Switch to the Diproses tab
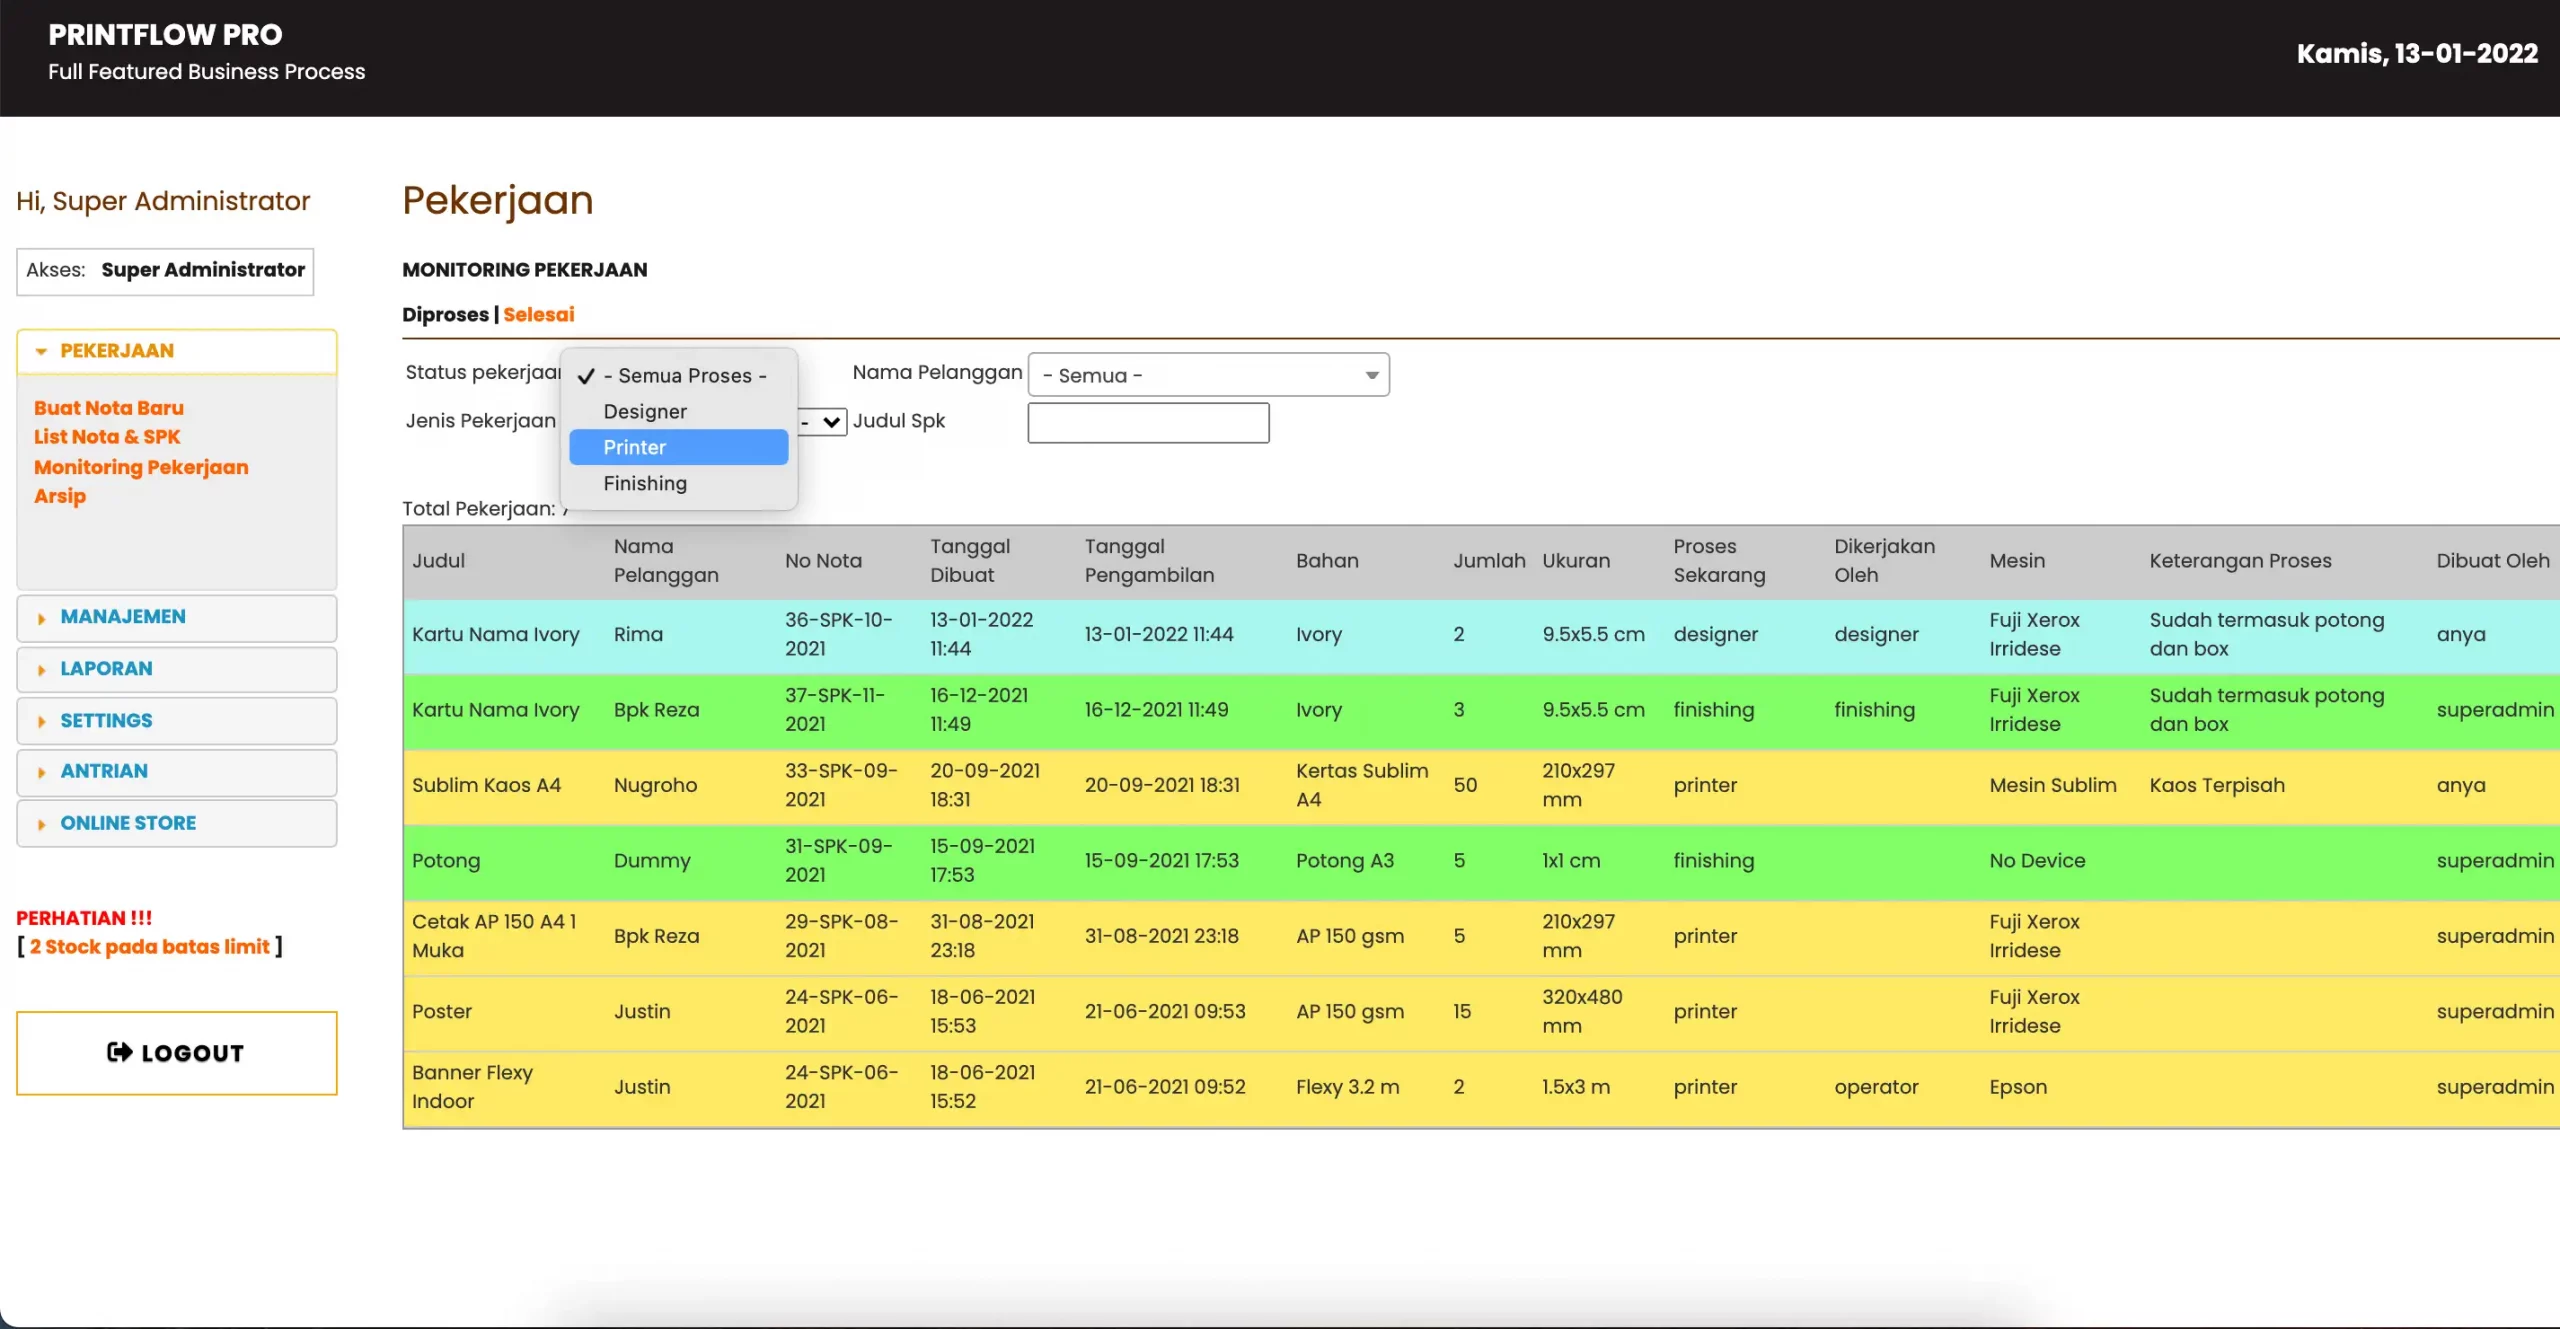The image size is (2560, 1329). (445, 314)
